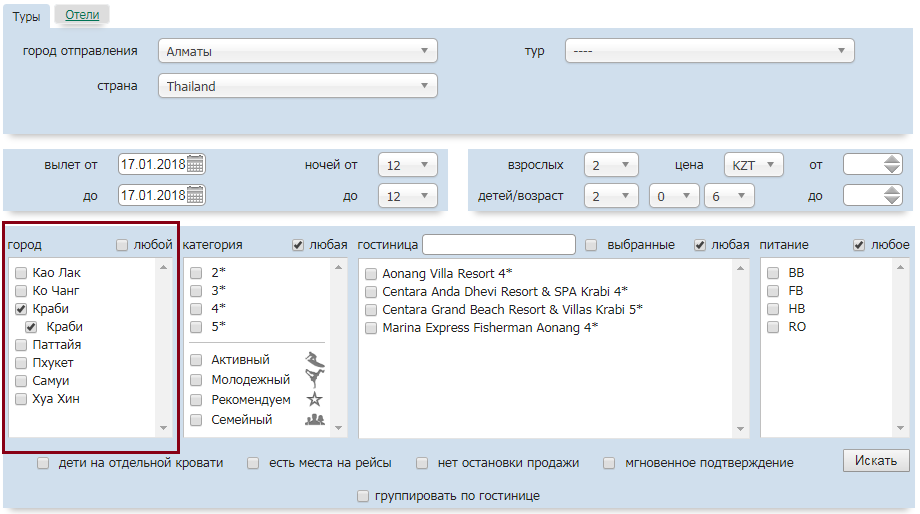Tick Aonang Villa Resort 4* hotel
The width and height of the screenshot is (920, 514).
coord(372,274)
